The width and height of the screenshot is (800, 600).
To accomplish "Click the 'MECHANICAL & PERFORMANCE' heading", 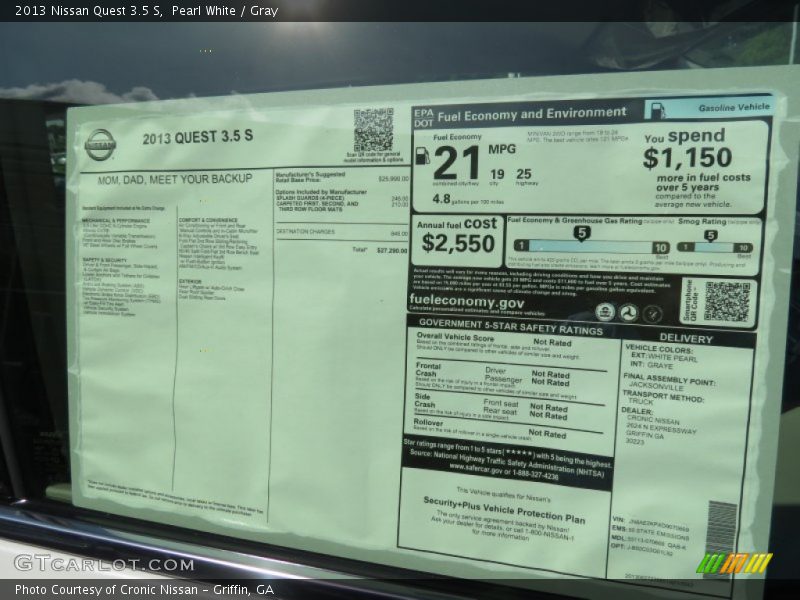I will [x=115, y=220].
